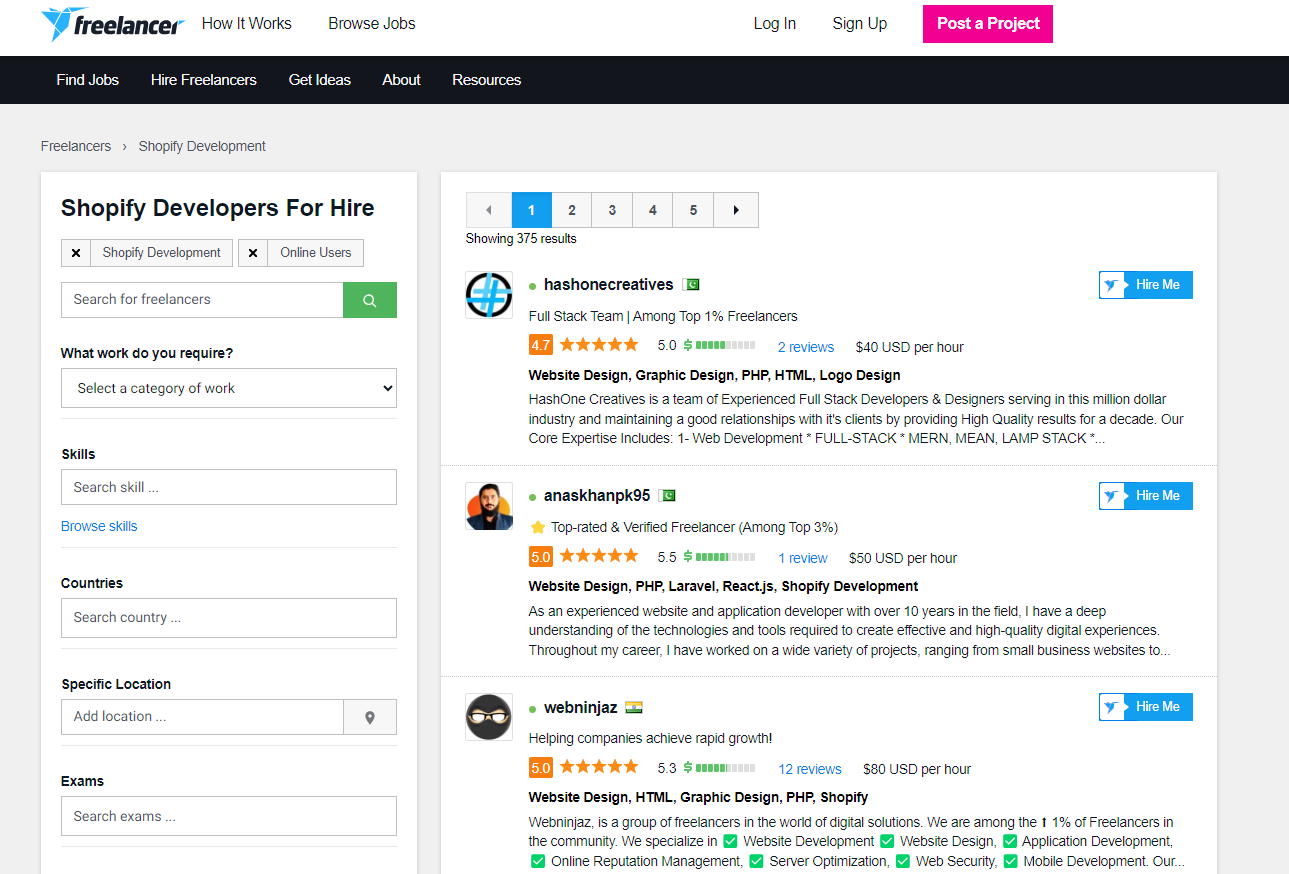The width and height of the screenshot is (1289, 874).
Task: Click webninjaz avatar icon
Action: tap(489, 717)
